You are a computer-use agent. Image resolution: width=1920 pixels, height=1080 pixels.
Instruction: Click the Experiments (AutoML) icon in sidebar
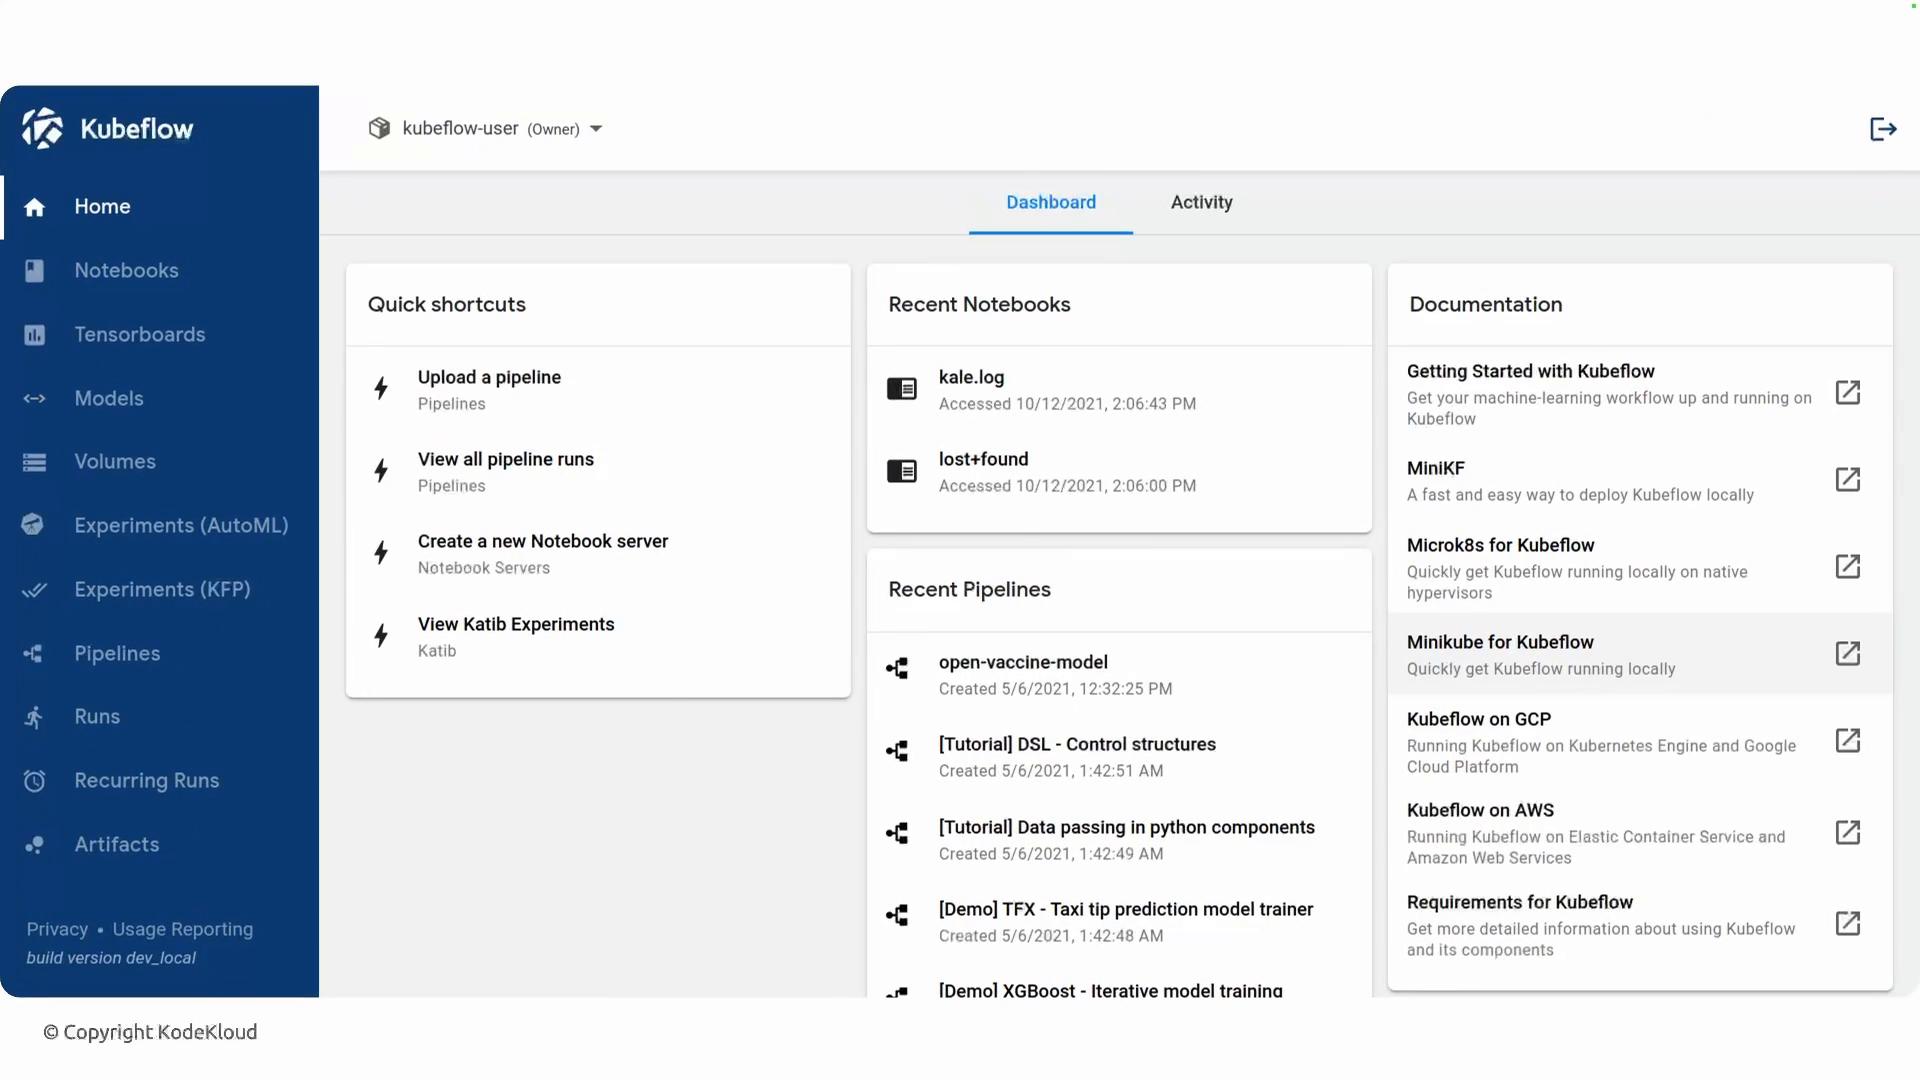click(33, 525)
